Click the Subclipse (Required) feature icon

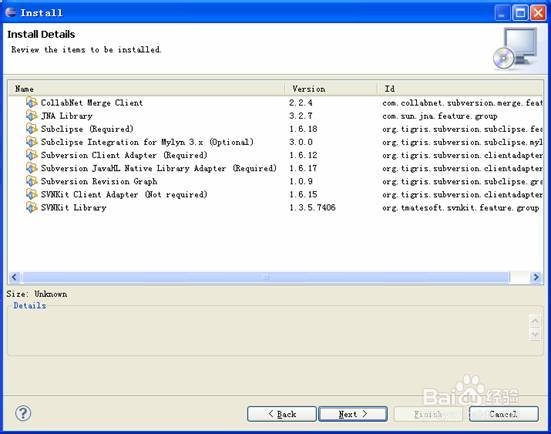pos(31,129)
